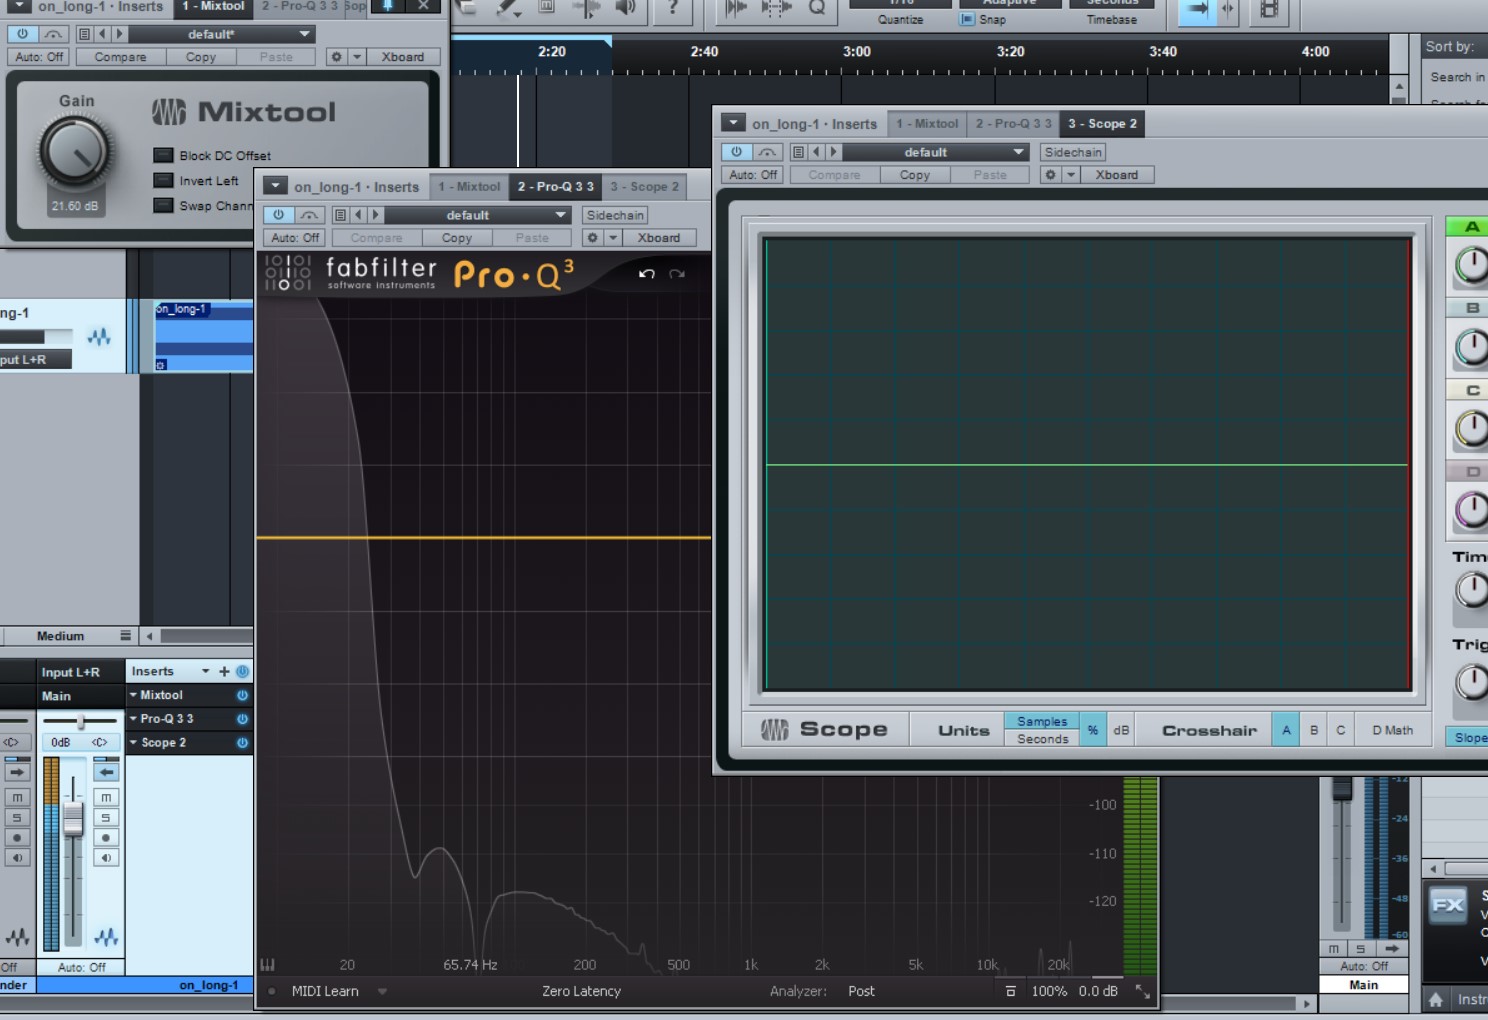Click MIDI Learn in Pro-Q 3
The width and height of the screenshot is (1488, 1020).
(x=325, y=991)
